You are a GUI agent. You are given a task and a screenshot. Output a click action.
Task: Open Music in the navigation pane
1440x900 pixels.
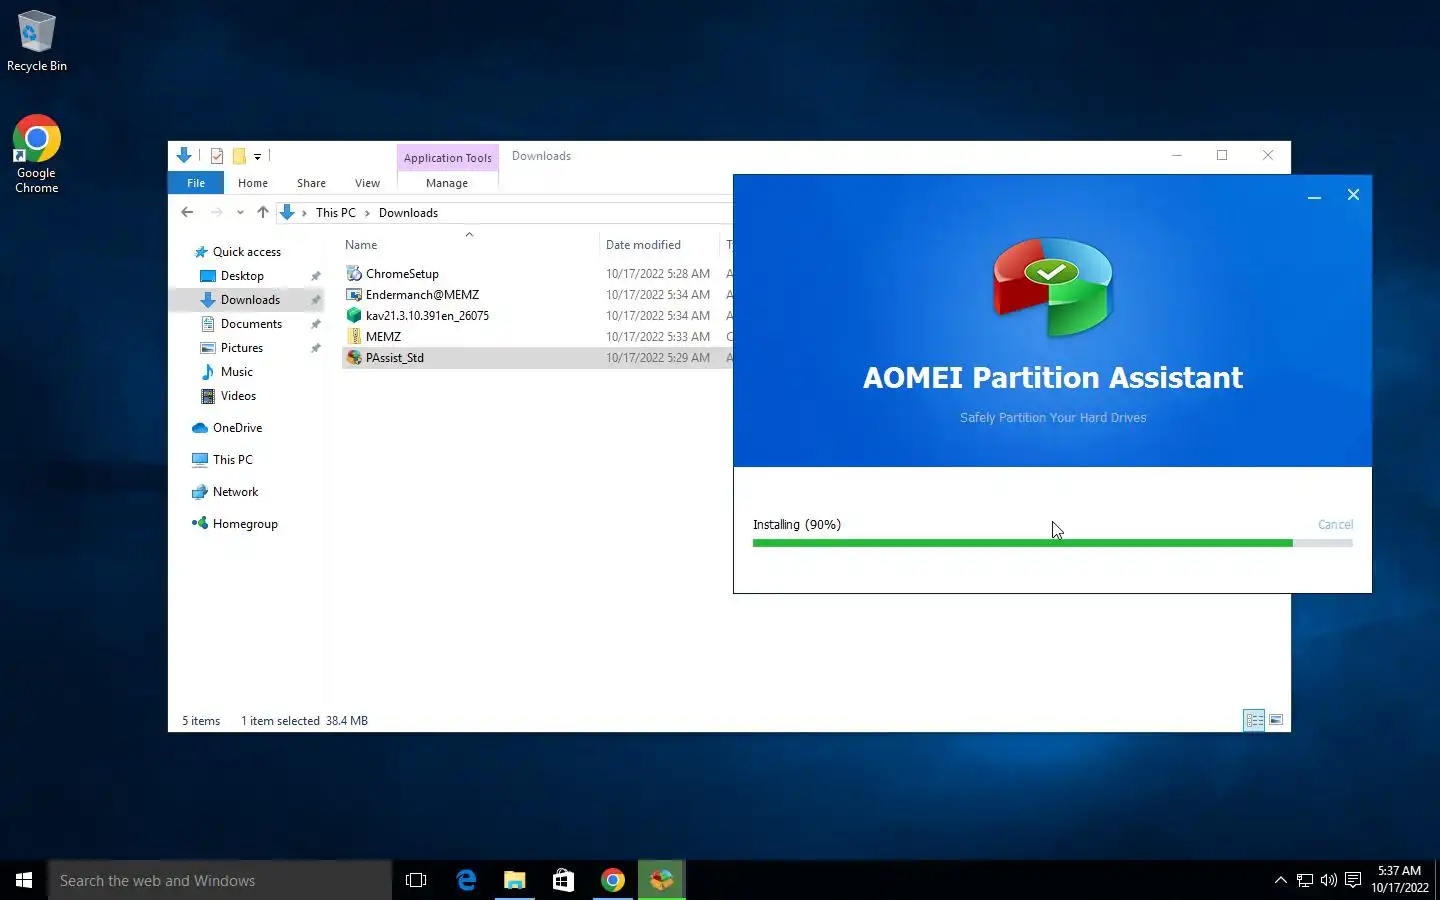point(237,372)
